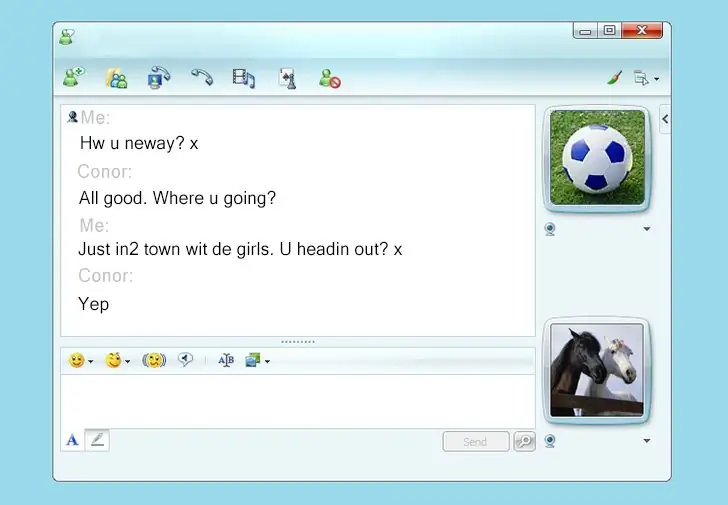Expand options arrow under soccer ball picture
Screen dimensions: 728x505
(x=646, y=229)
